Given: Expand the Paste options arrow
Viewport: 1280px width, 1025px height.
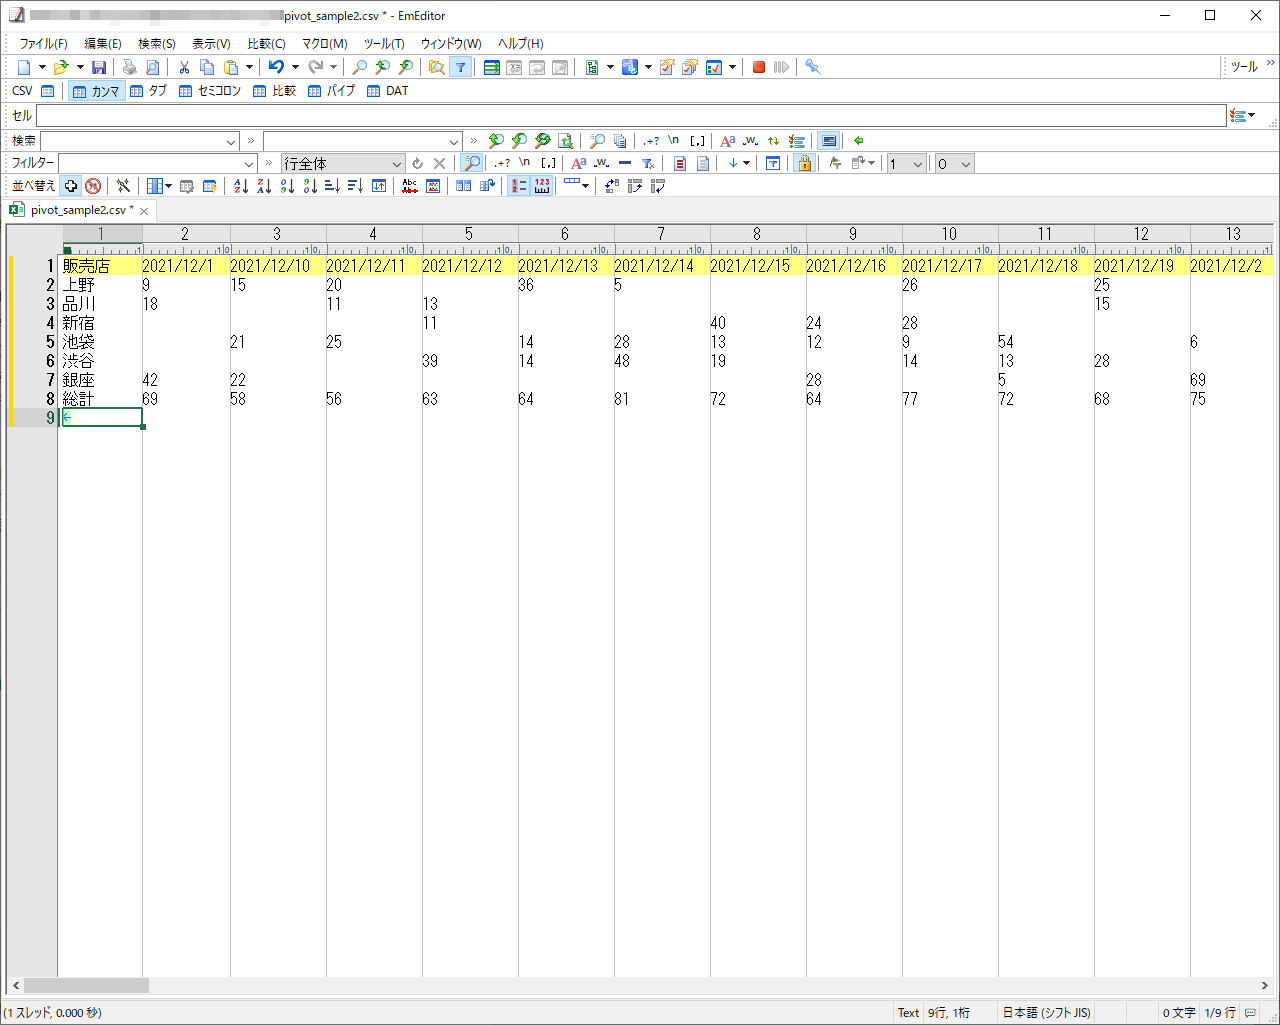Looking at the screenshot, I should [x=249, y=67].
